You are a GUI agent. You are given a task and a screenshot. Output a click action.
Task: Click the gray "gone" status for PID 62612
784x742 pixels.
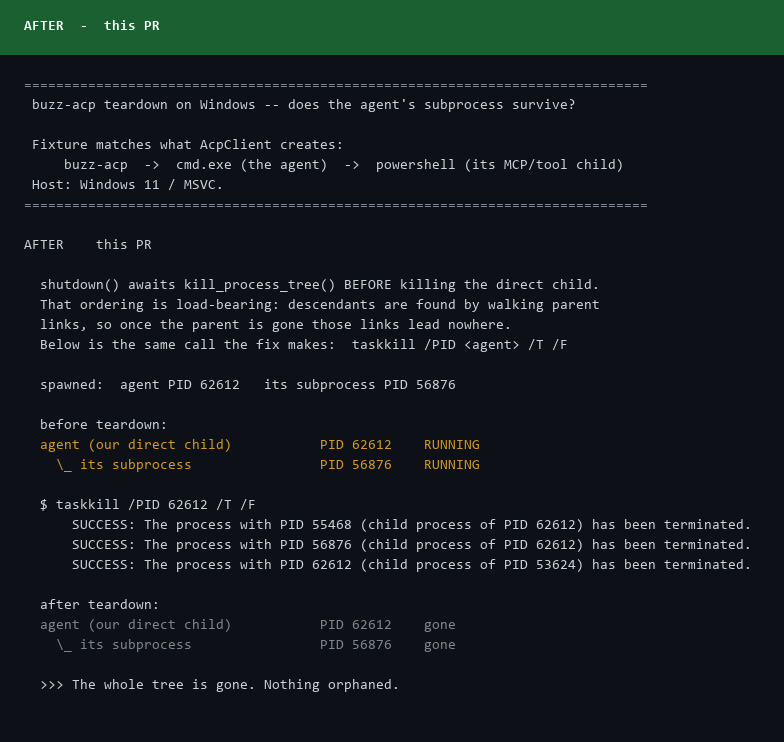(440, 626)
